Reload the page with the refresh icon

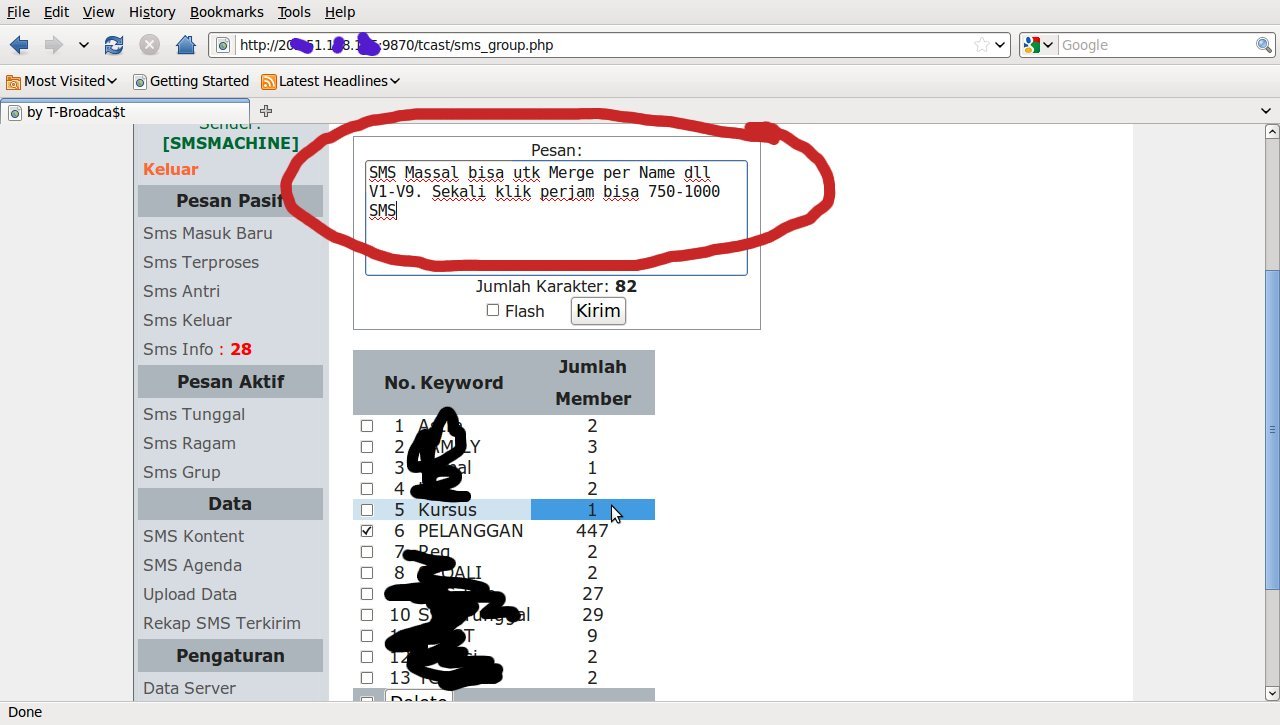pyautogui.click(x=114, y=45)
